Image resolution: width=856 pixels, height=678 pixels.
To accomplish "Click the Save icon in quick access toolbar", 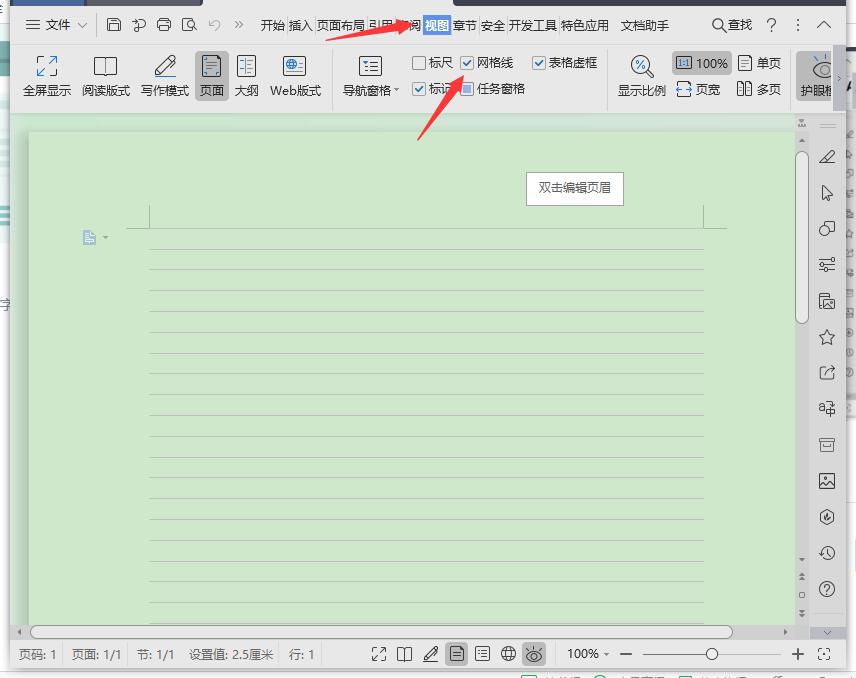I will (x=114, y=25).
